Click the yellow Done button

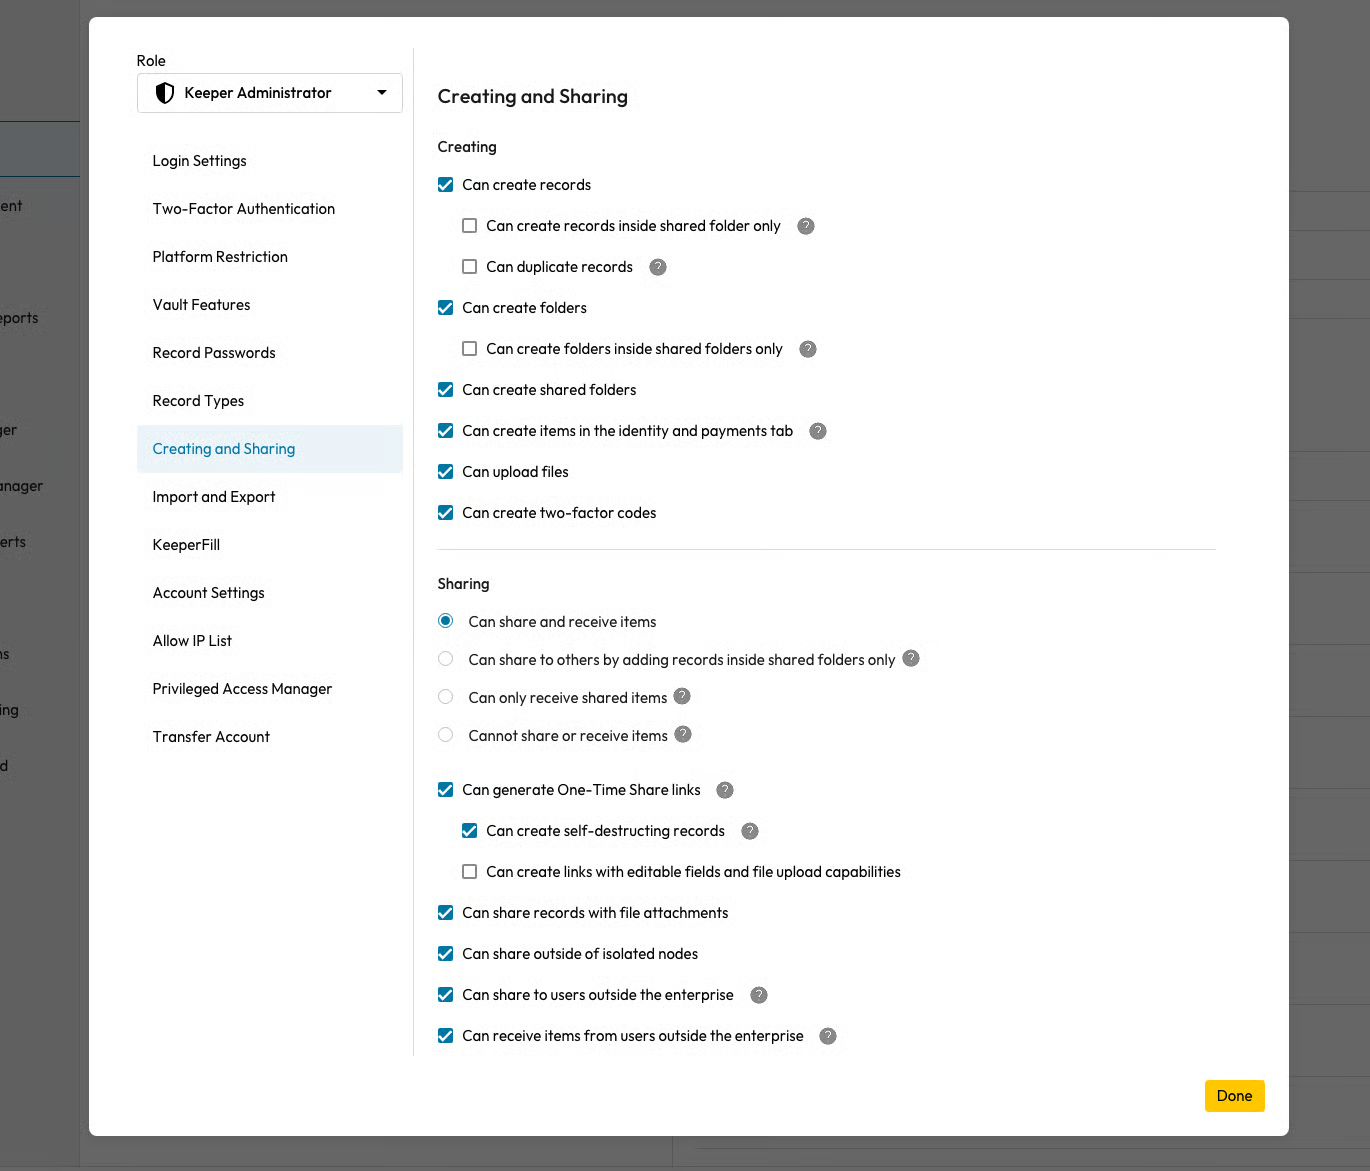pos(1234,1096)
